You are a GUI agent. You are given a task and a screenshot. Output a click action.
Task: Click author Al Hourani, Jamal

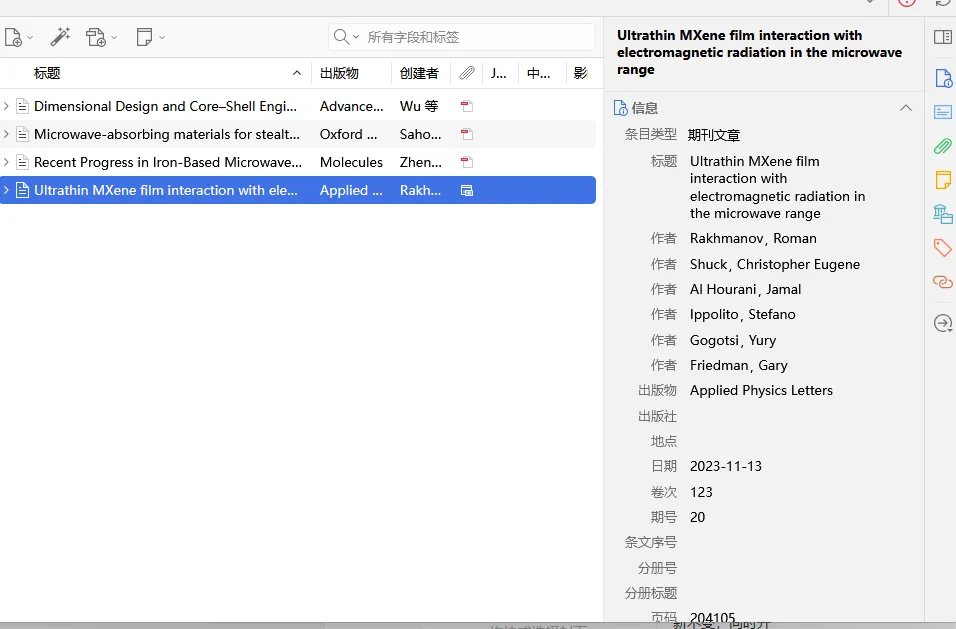pos(745,290)
